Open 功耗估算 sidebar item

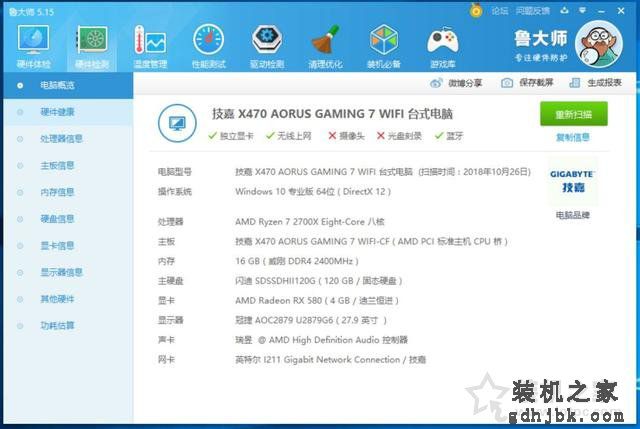point(68,326)
